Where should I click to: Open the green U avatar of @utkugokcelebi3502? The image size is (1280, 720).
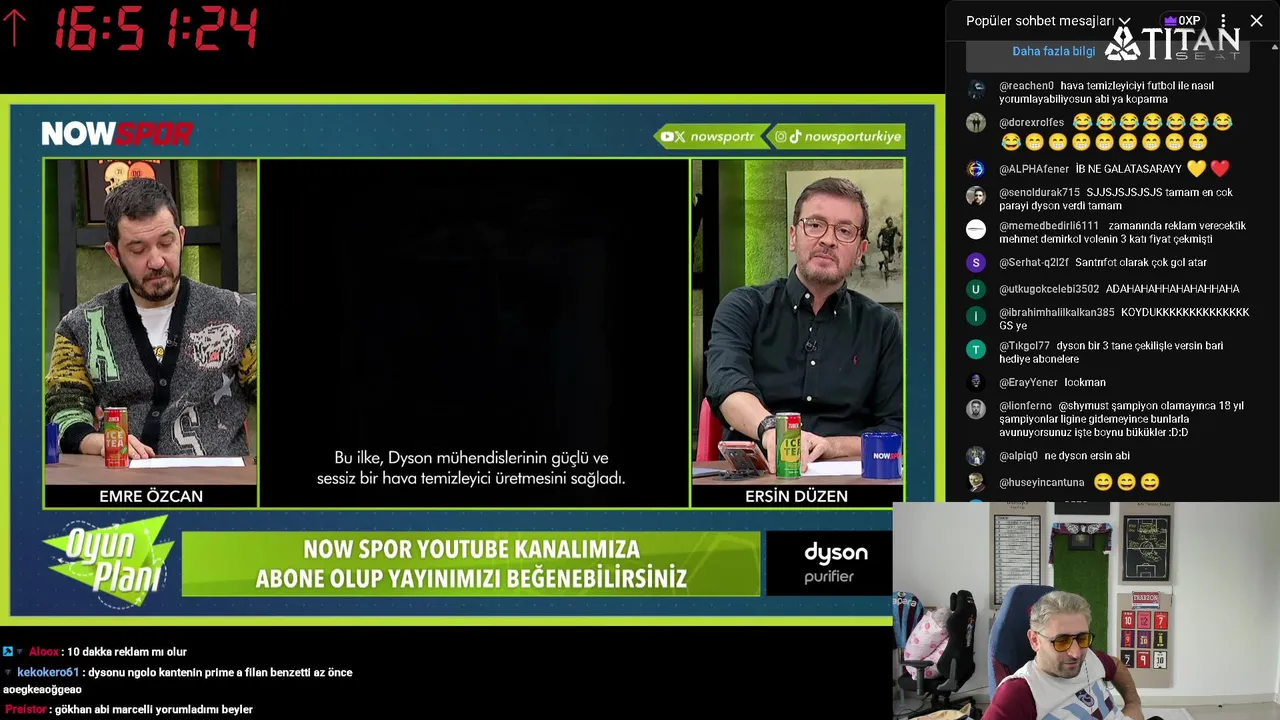click(976, 289)
